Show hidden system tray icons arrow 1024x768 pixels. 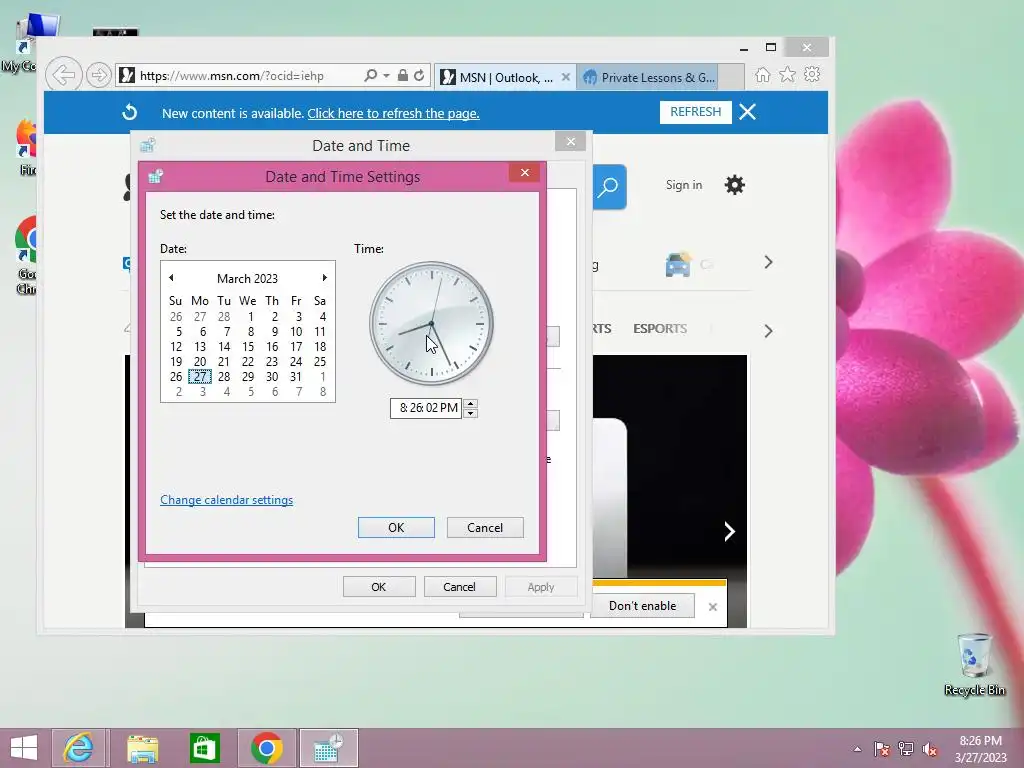pos(857,749)
